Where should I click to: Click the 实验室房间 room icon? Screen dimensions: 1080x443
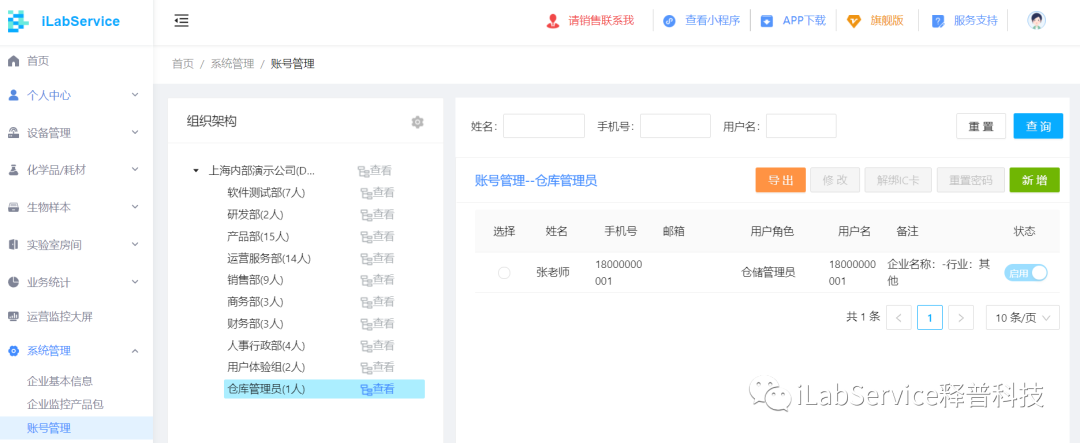tap(13, 245)
